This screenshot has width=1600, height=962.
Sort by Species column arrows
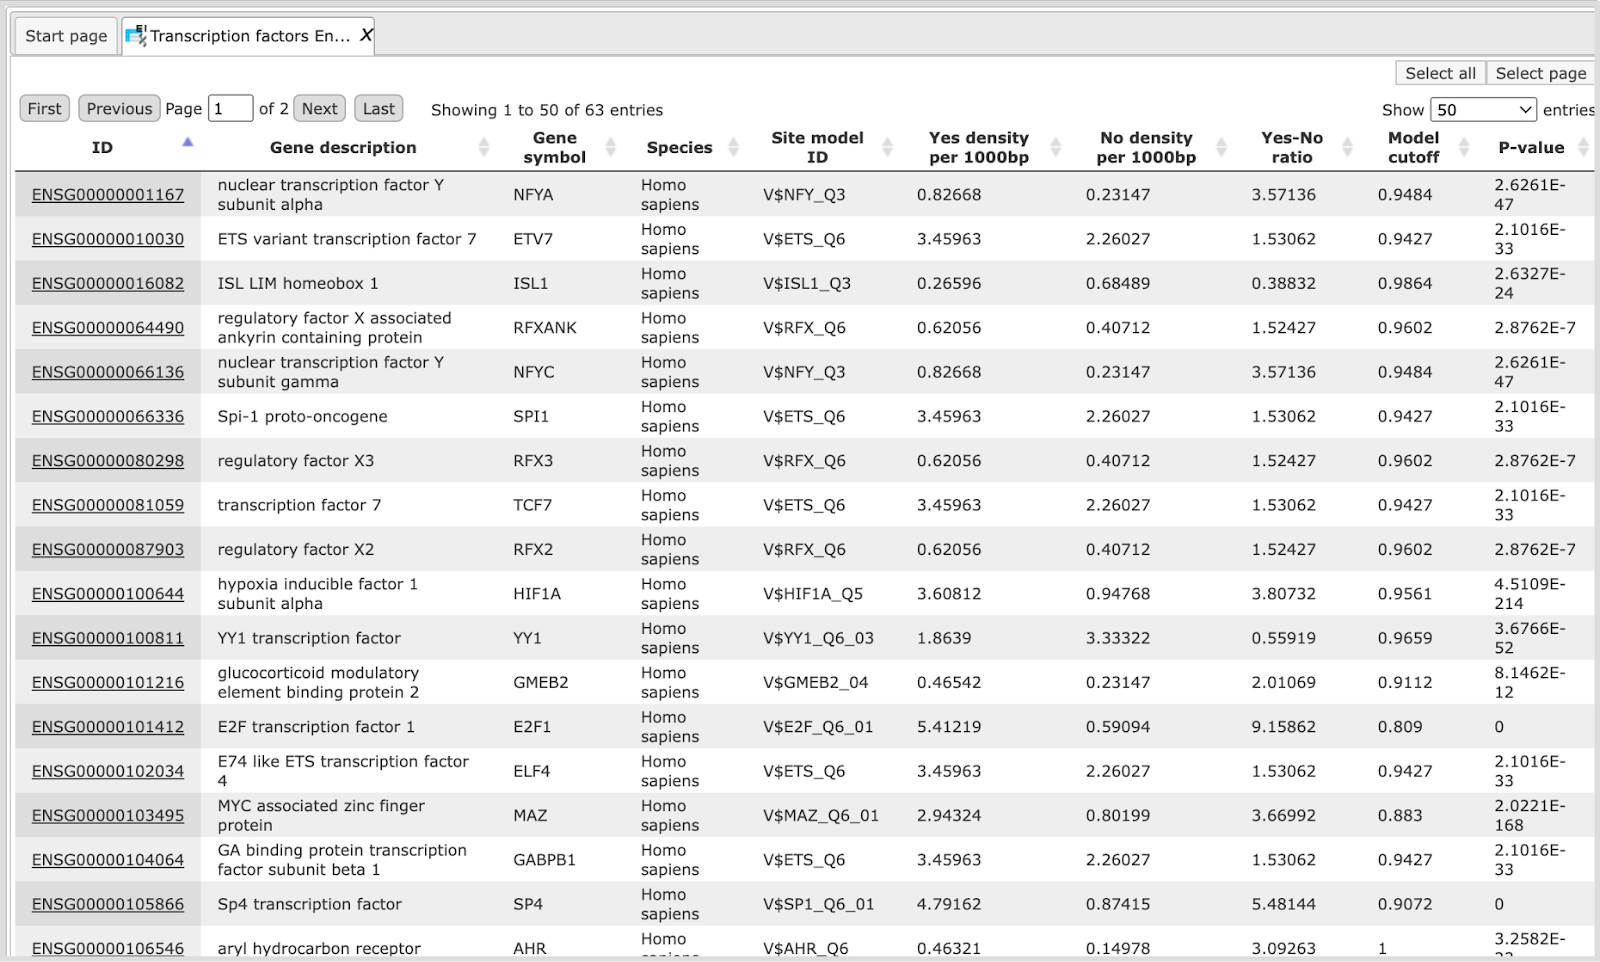tap(733, 147)
